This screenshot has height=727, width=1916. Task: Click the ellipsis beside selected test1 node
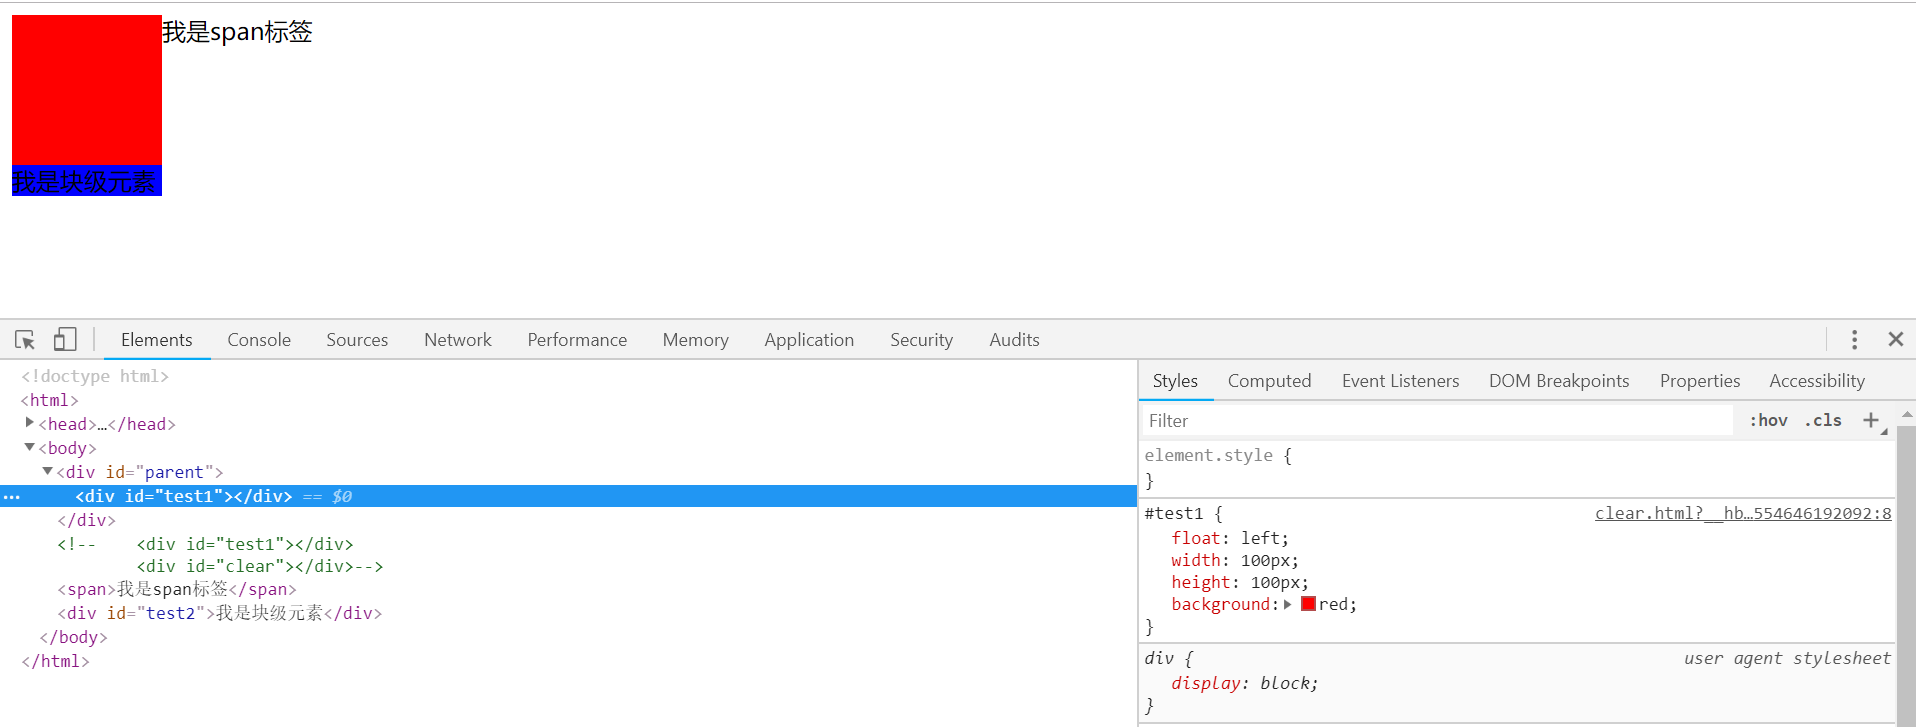(x=12, y=497)
